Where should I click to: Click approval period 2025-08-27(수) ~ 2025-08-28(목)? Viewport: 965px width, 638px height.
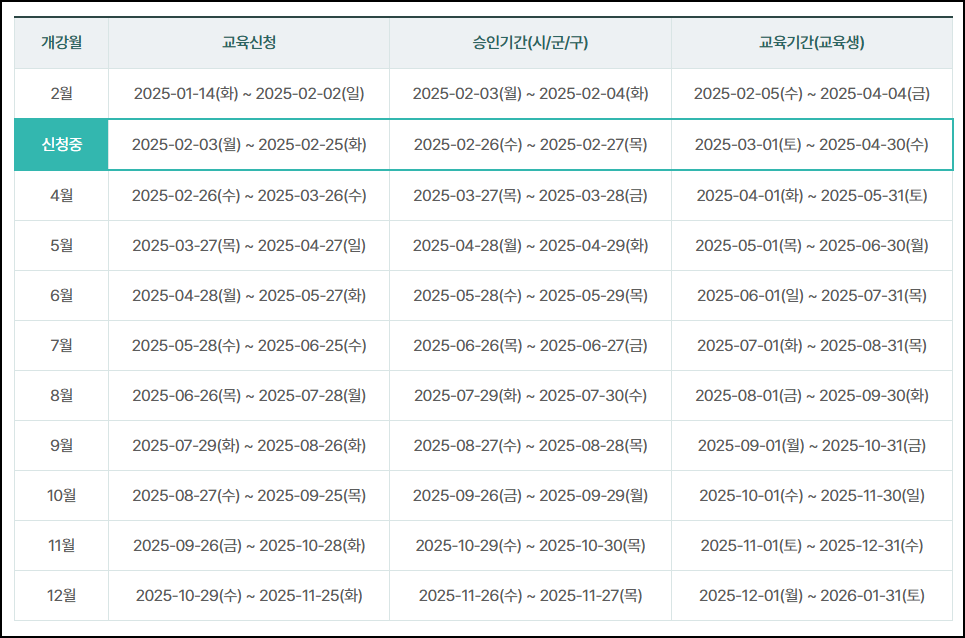point(531,445)
